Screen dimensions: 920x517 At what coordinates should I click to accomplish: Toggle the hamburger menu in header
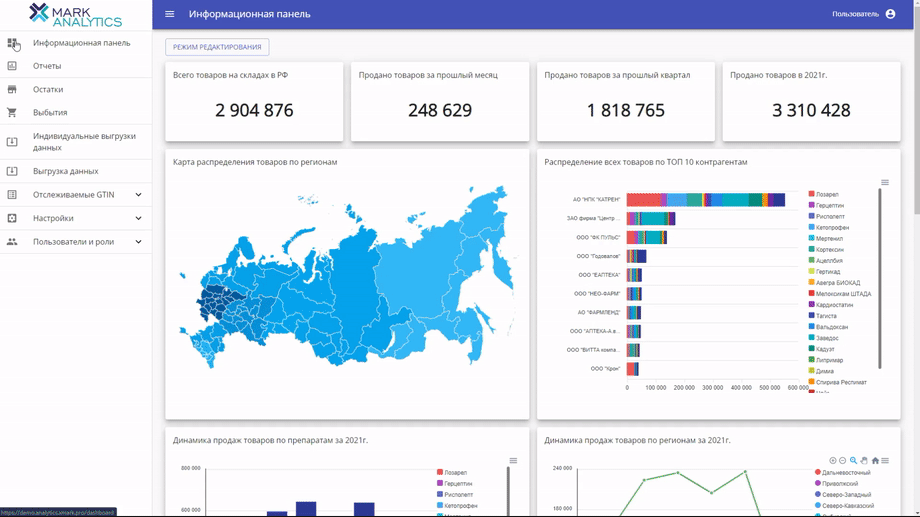[x=170, y=14]
